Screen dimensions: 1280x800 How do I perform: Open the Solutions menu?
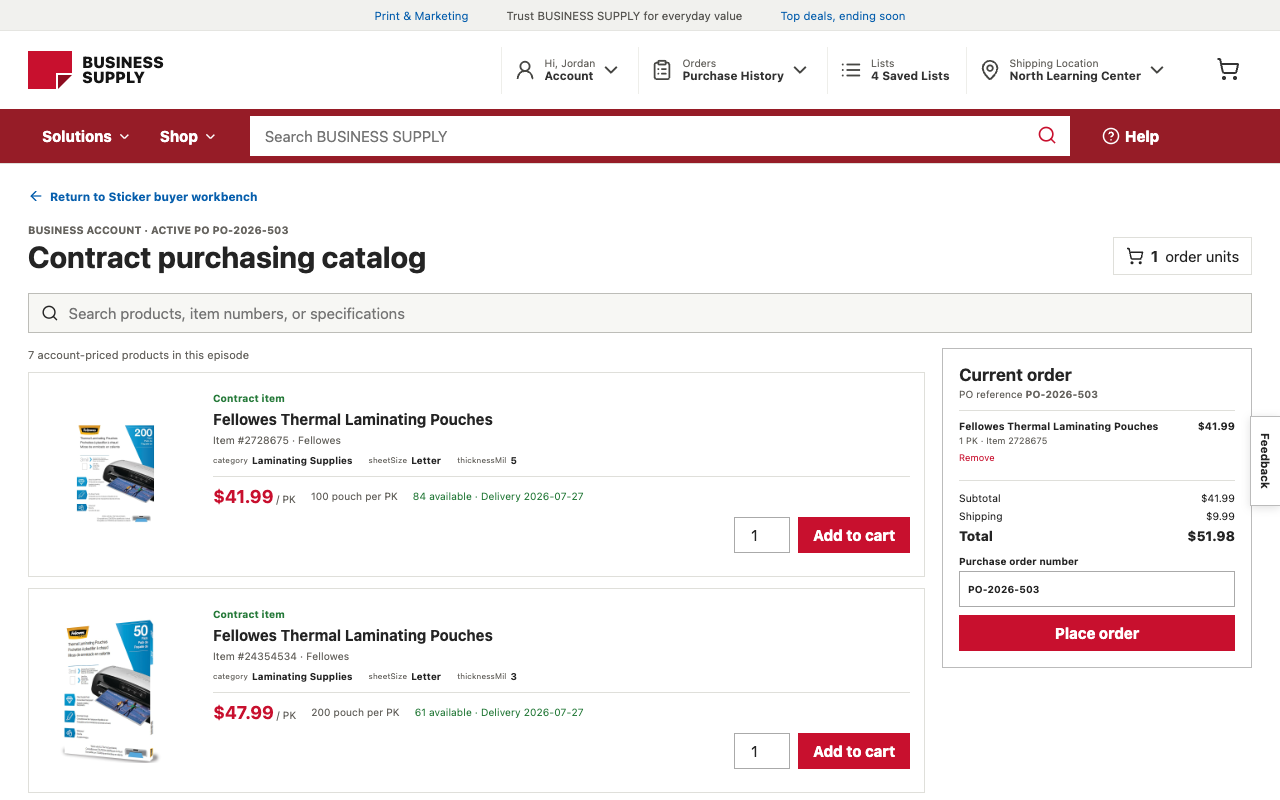(86, 136)
